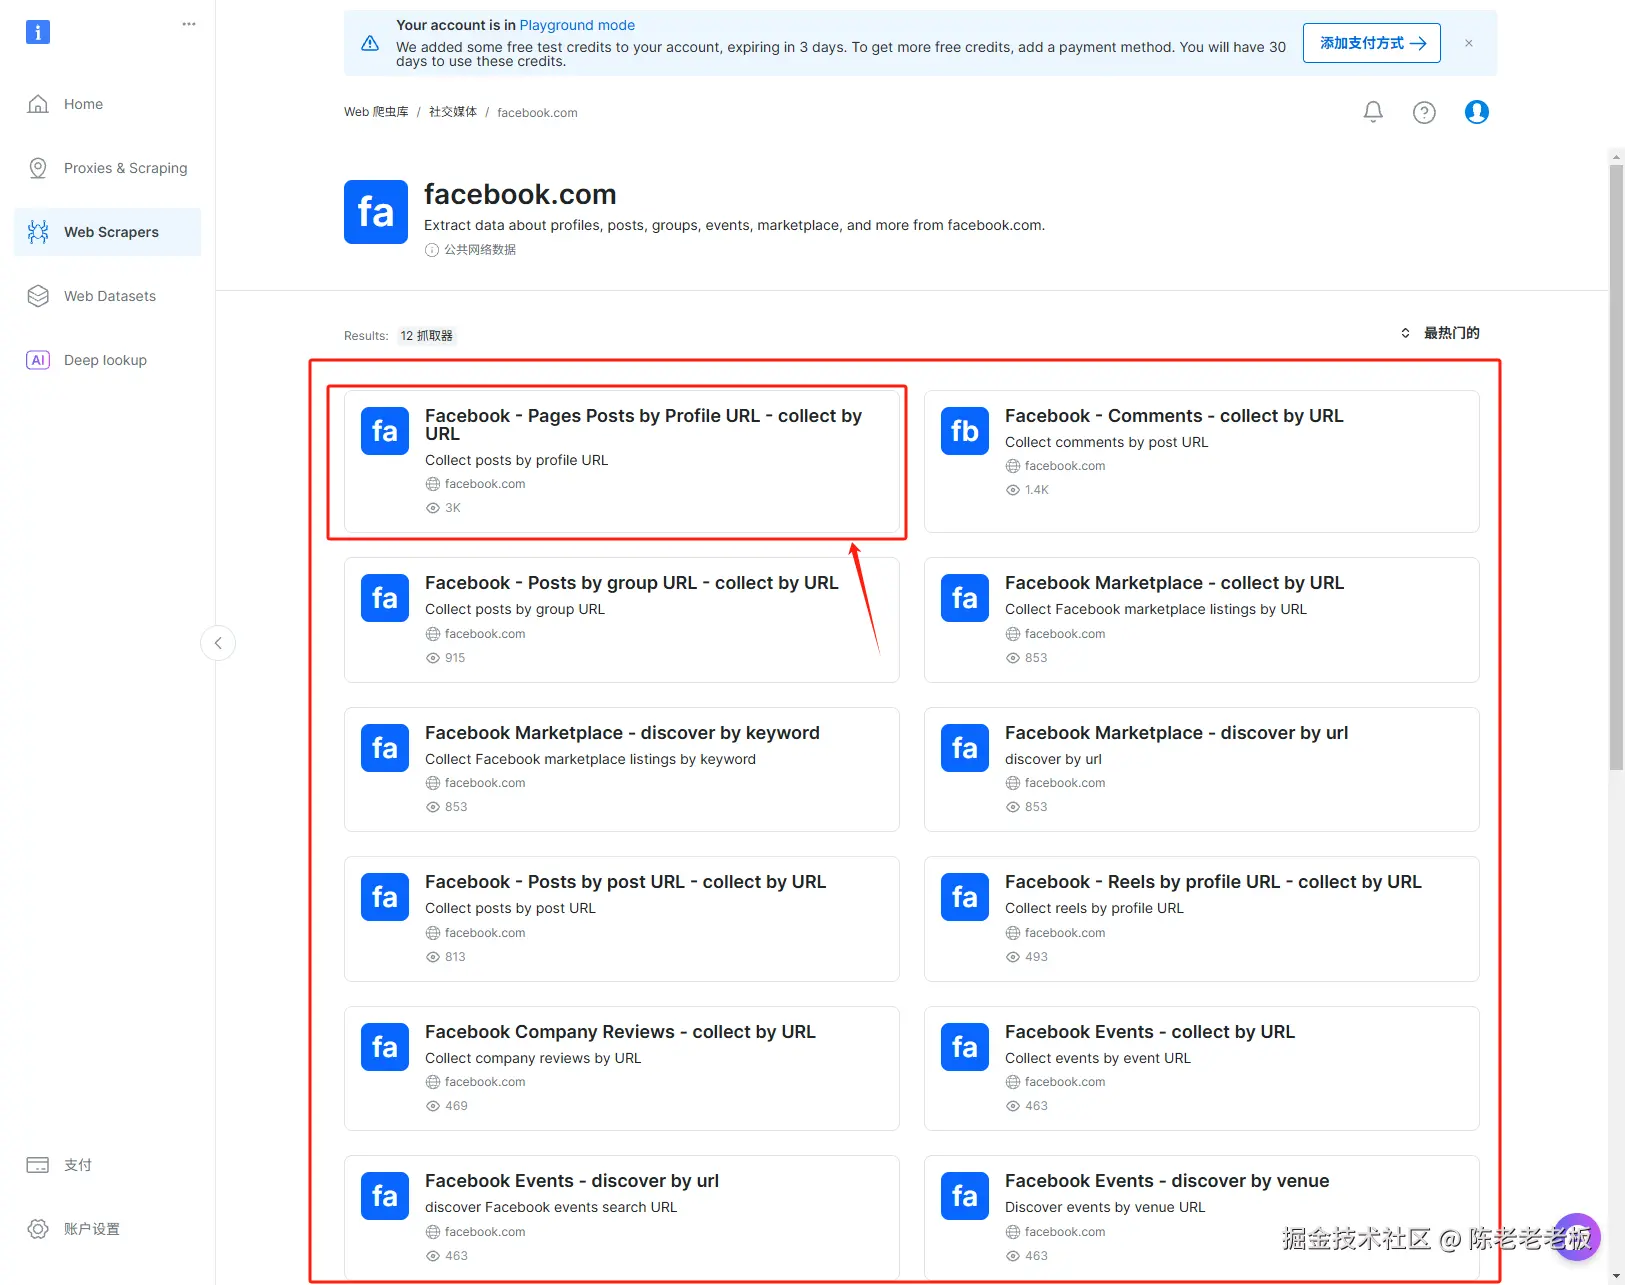Click 813 view count text
This screenshot has height=1285, width=1625.
point(455,957)
